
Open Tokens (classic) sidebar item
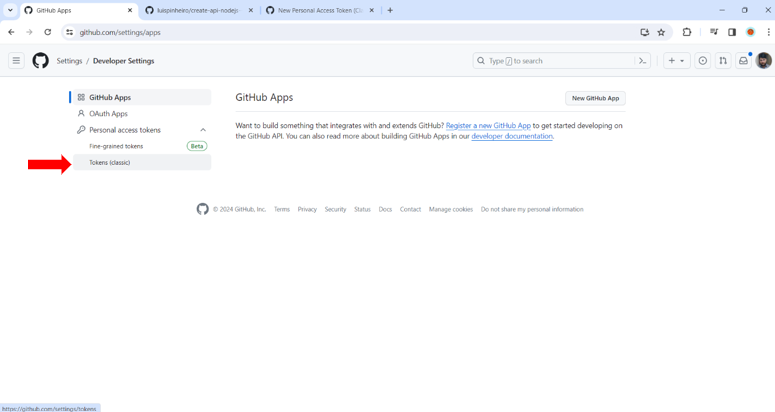[142, 163]
